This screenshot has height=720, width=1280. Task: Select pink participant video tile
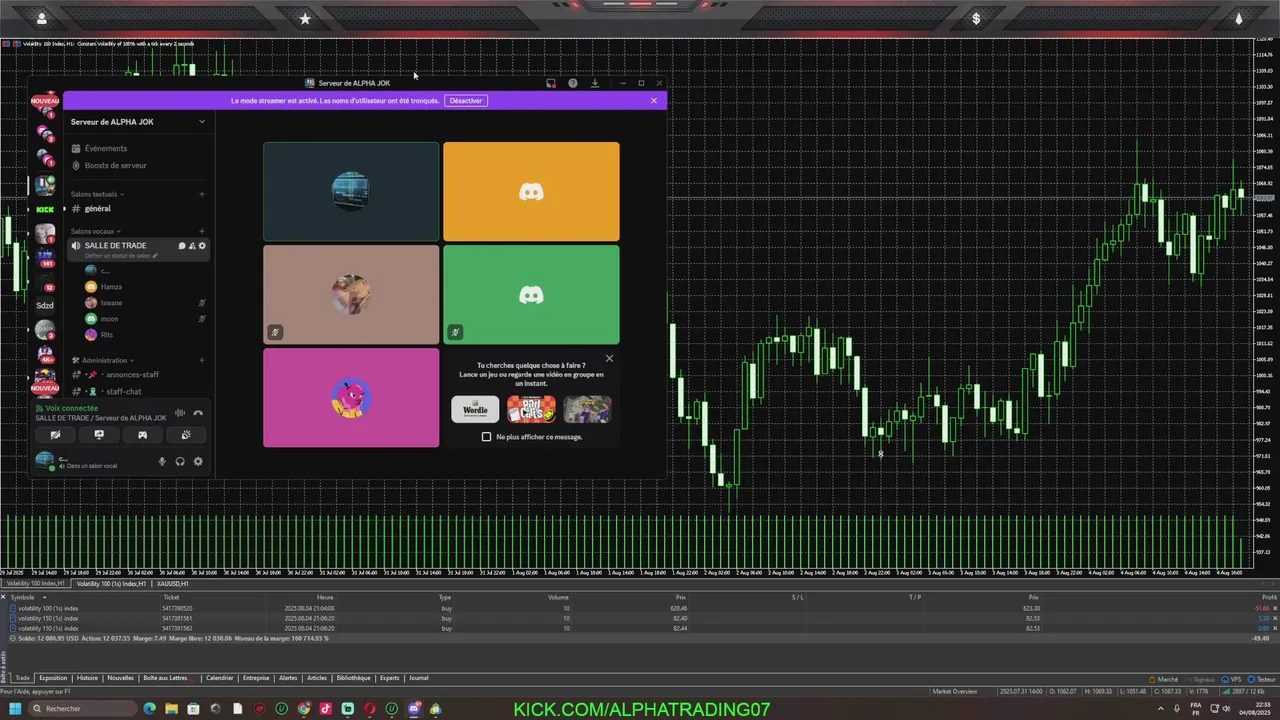(351, 398)
